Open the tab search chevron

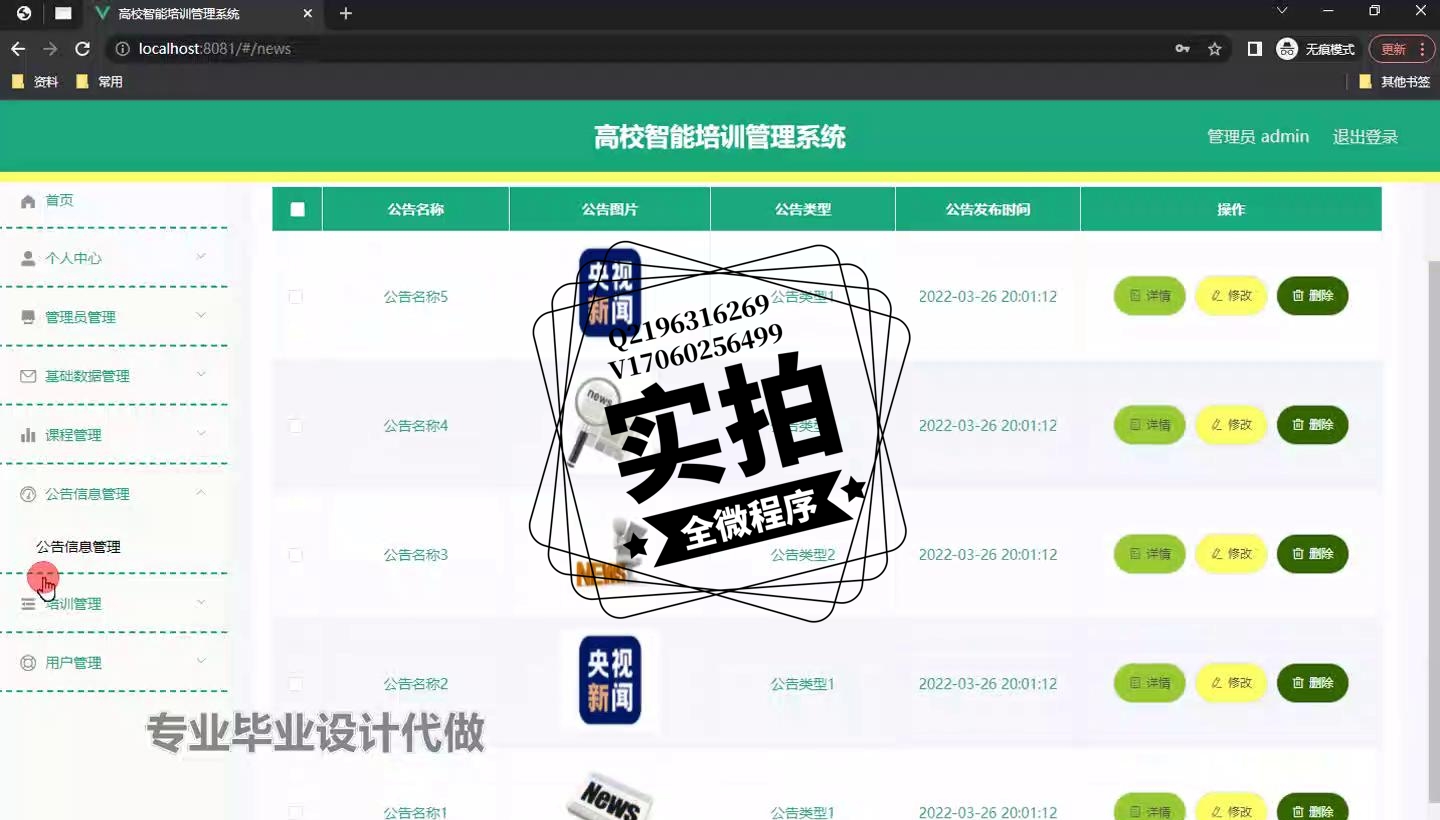click(1282, 11)
